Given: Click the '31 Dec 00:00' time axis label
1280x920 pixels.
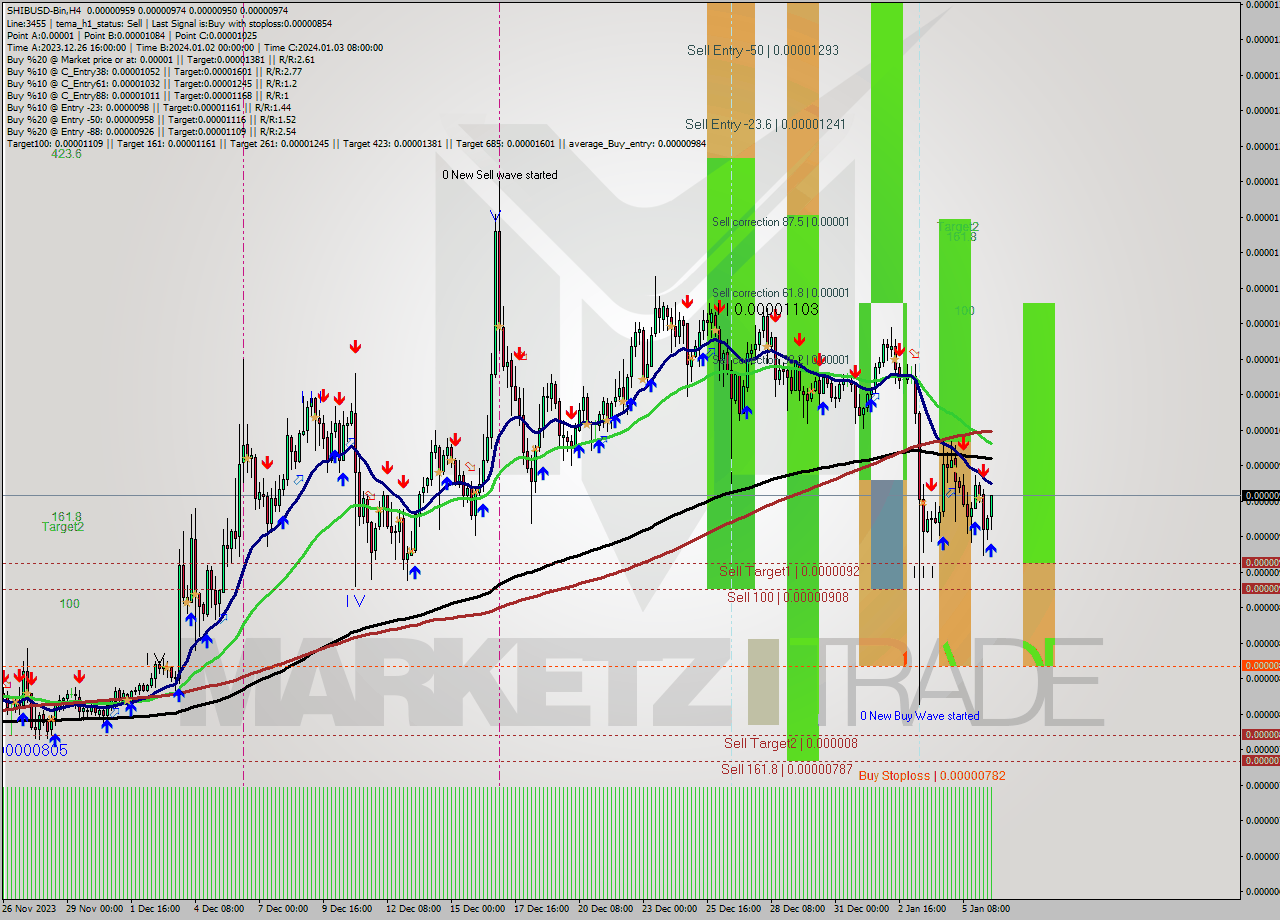Looking at the screenshot, I should 861,909.
